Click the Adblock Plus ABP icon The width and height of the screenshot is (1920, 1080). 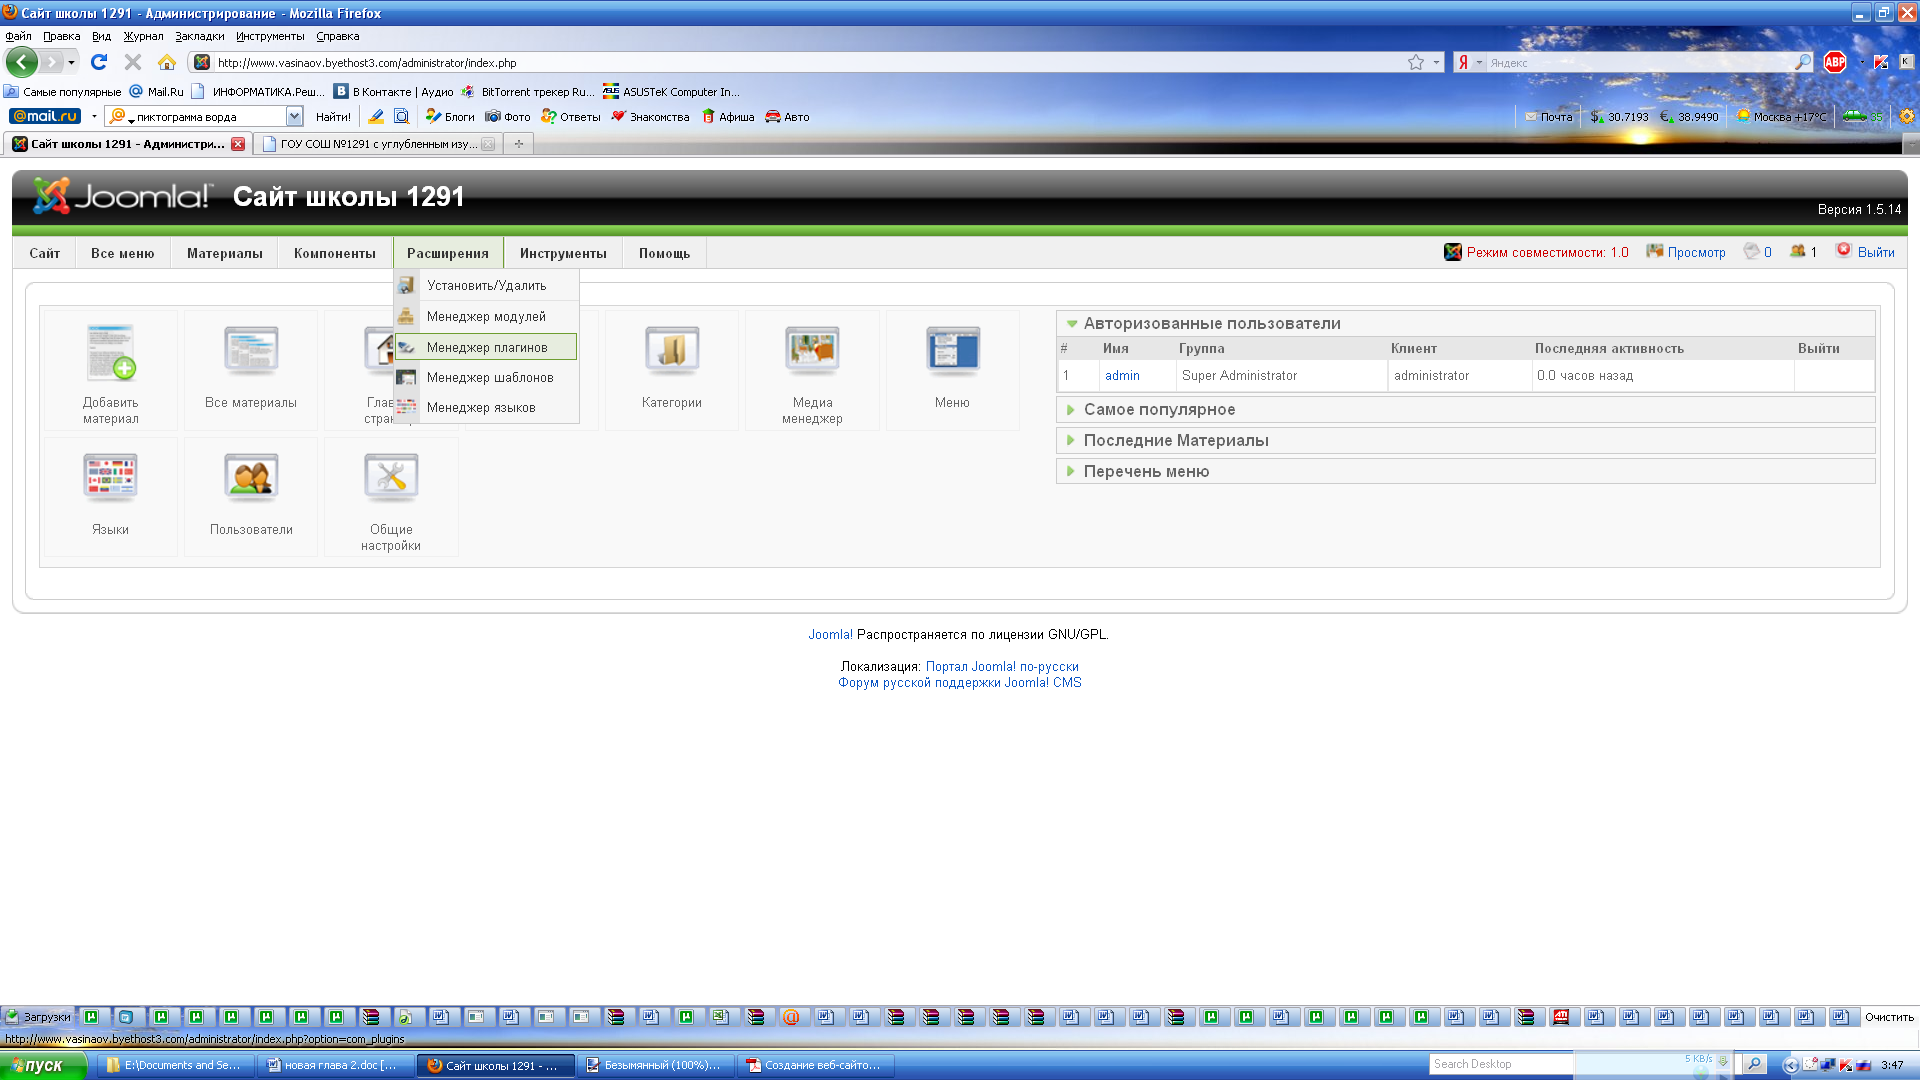coord(1835,62)
